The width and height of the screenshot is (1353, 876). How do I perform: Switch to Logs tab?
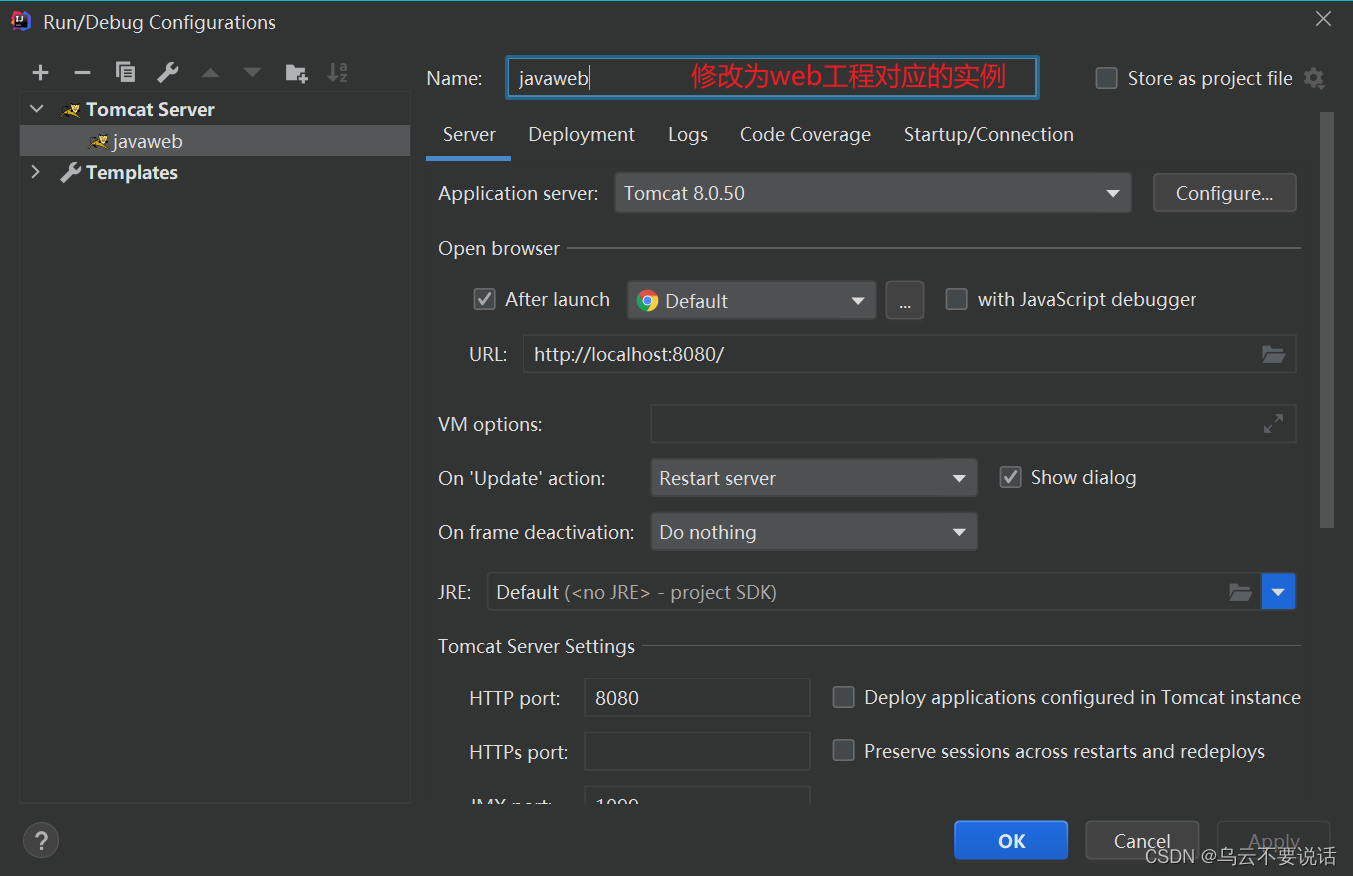pyautogui.click(x=688, y=135)
